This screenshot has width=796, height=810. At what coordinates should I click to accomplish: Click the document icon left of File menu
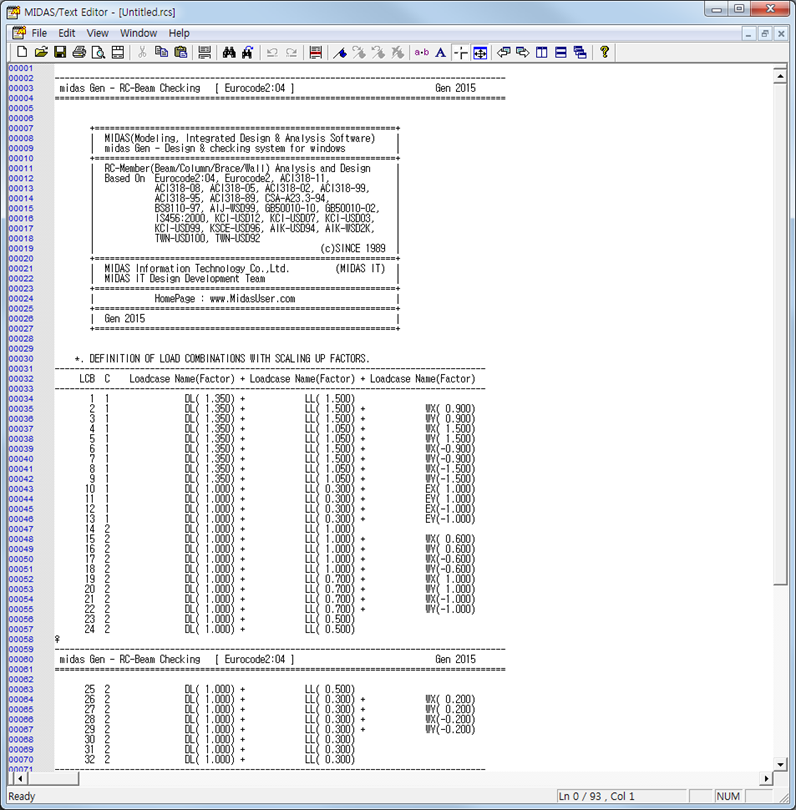coord(19,33)
